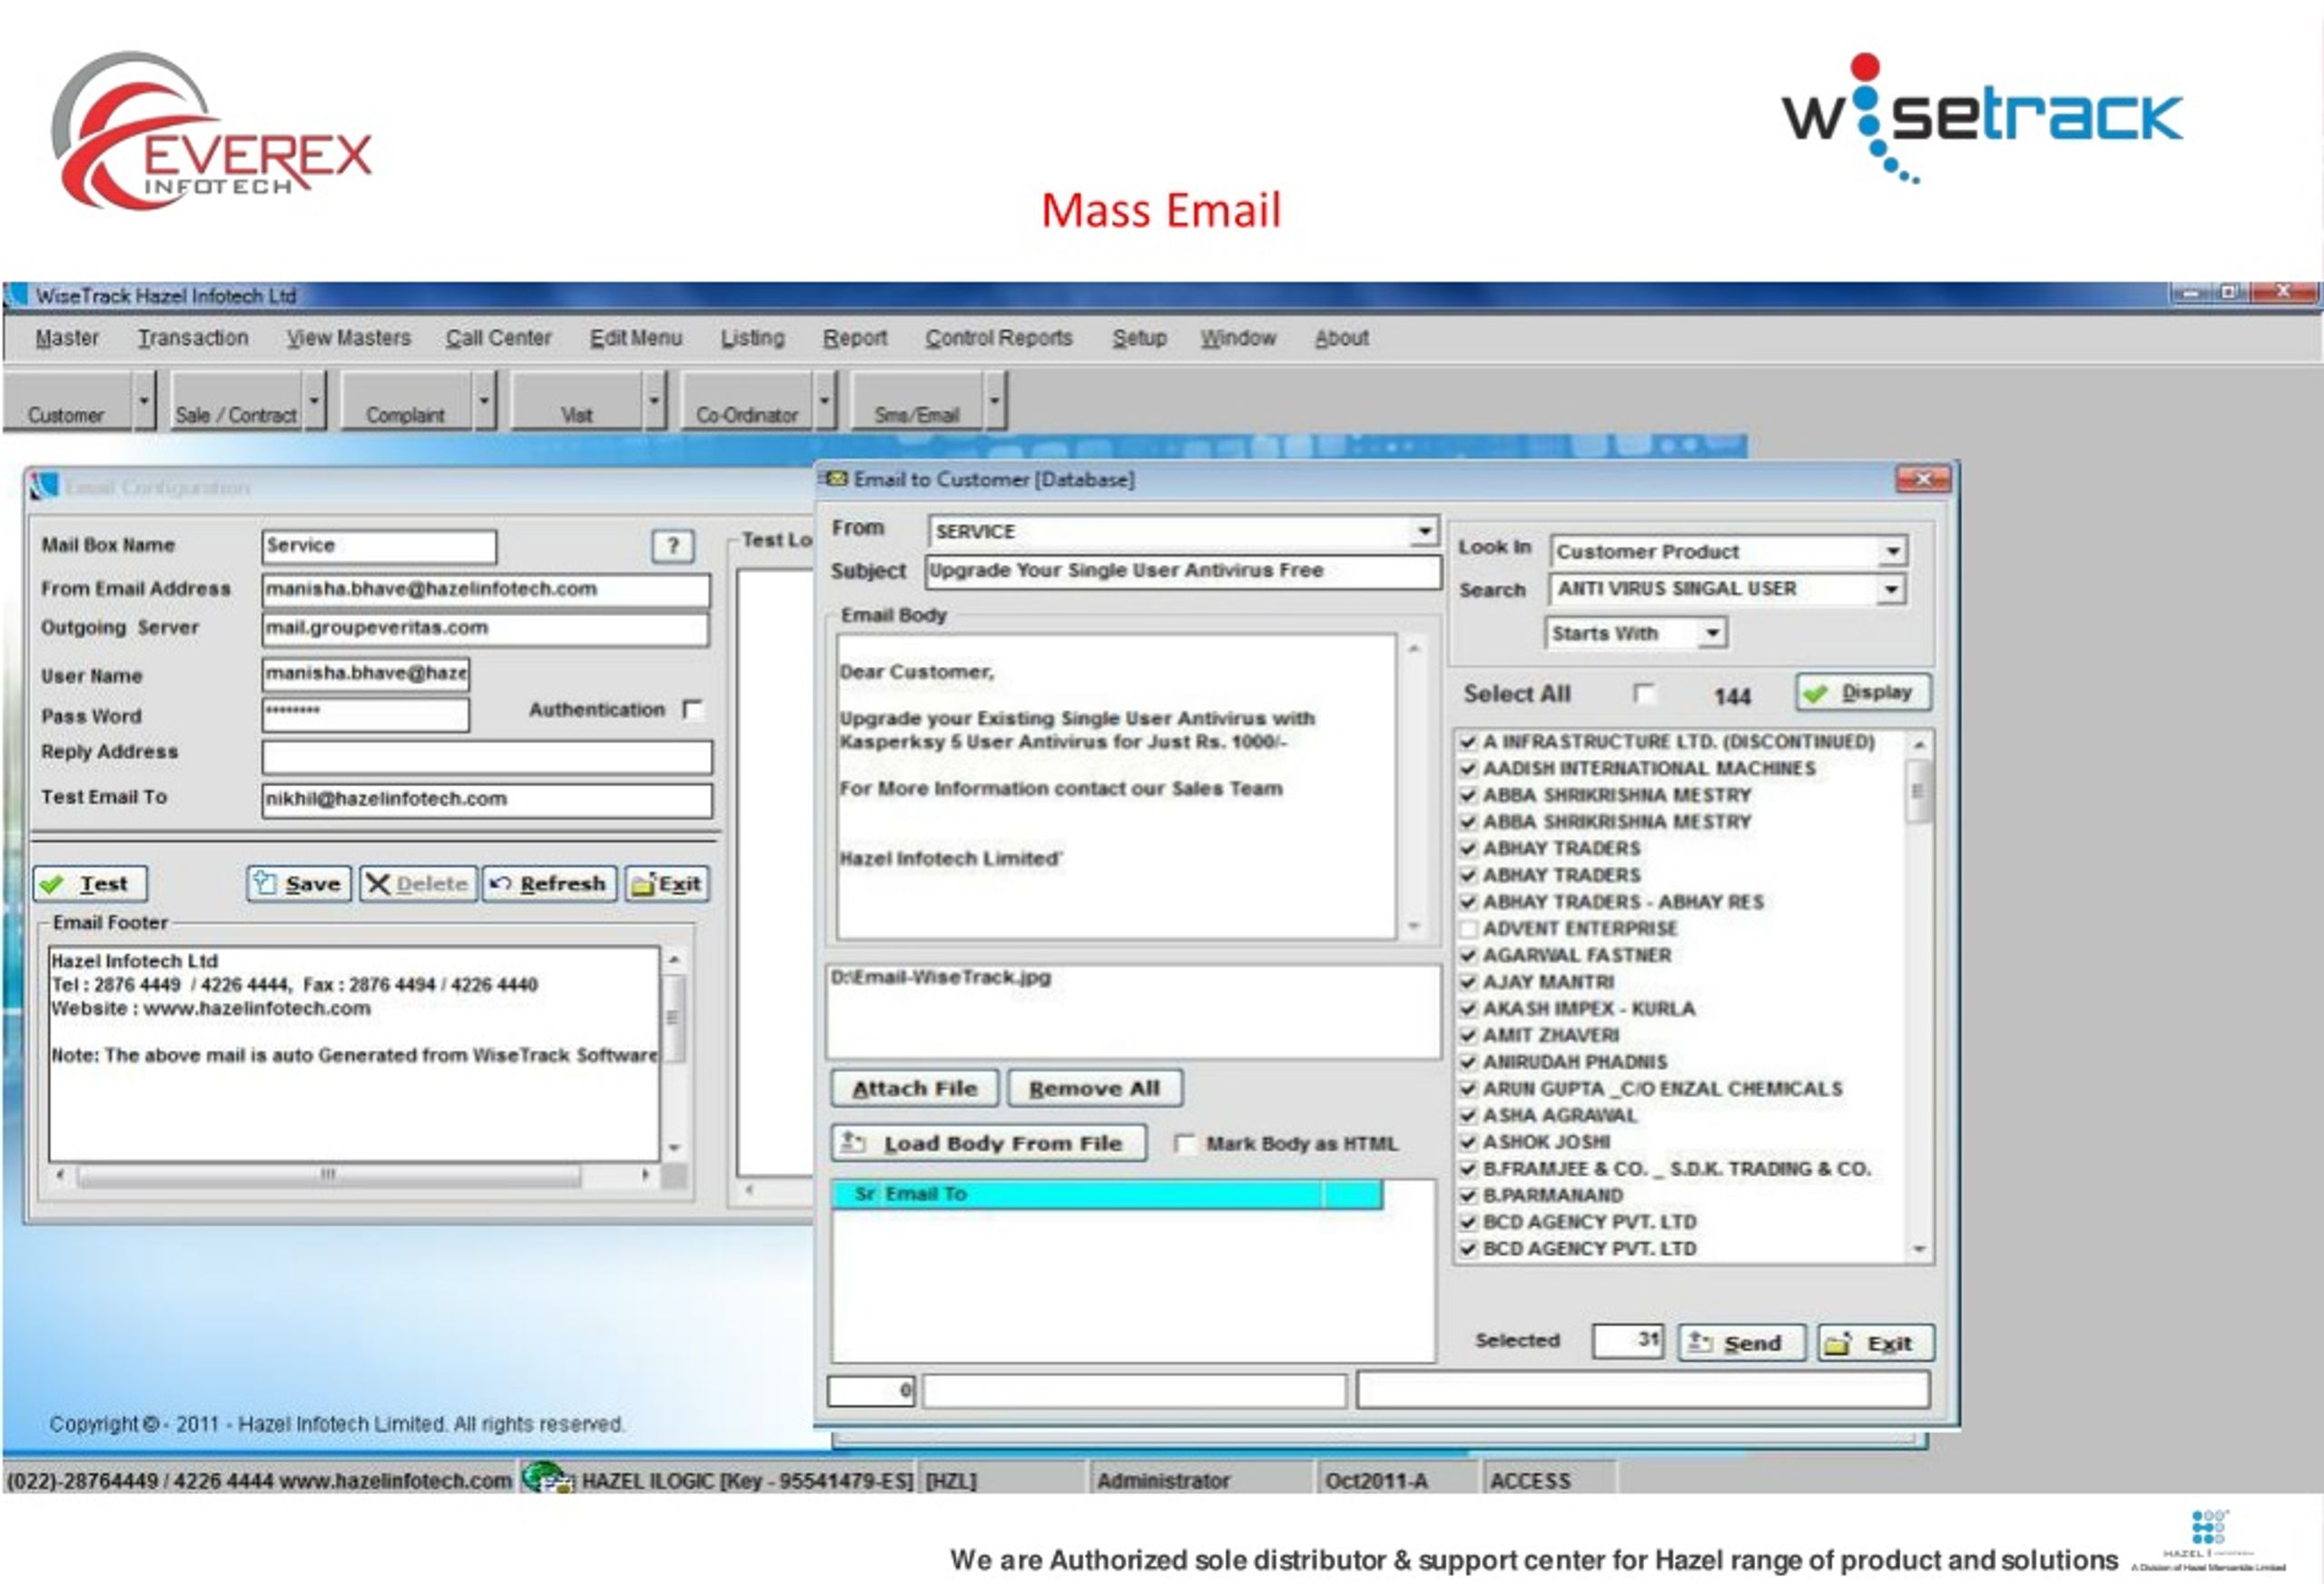This screenshot has height=1584, width=2324.
Task: Click the Attach File button
Action: click(x=914, y=1088)
